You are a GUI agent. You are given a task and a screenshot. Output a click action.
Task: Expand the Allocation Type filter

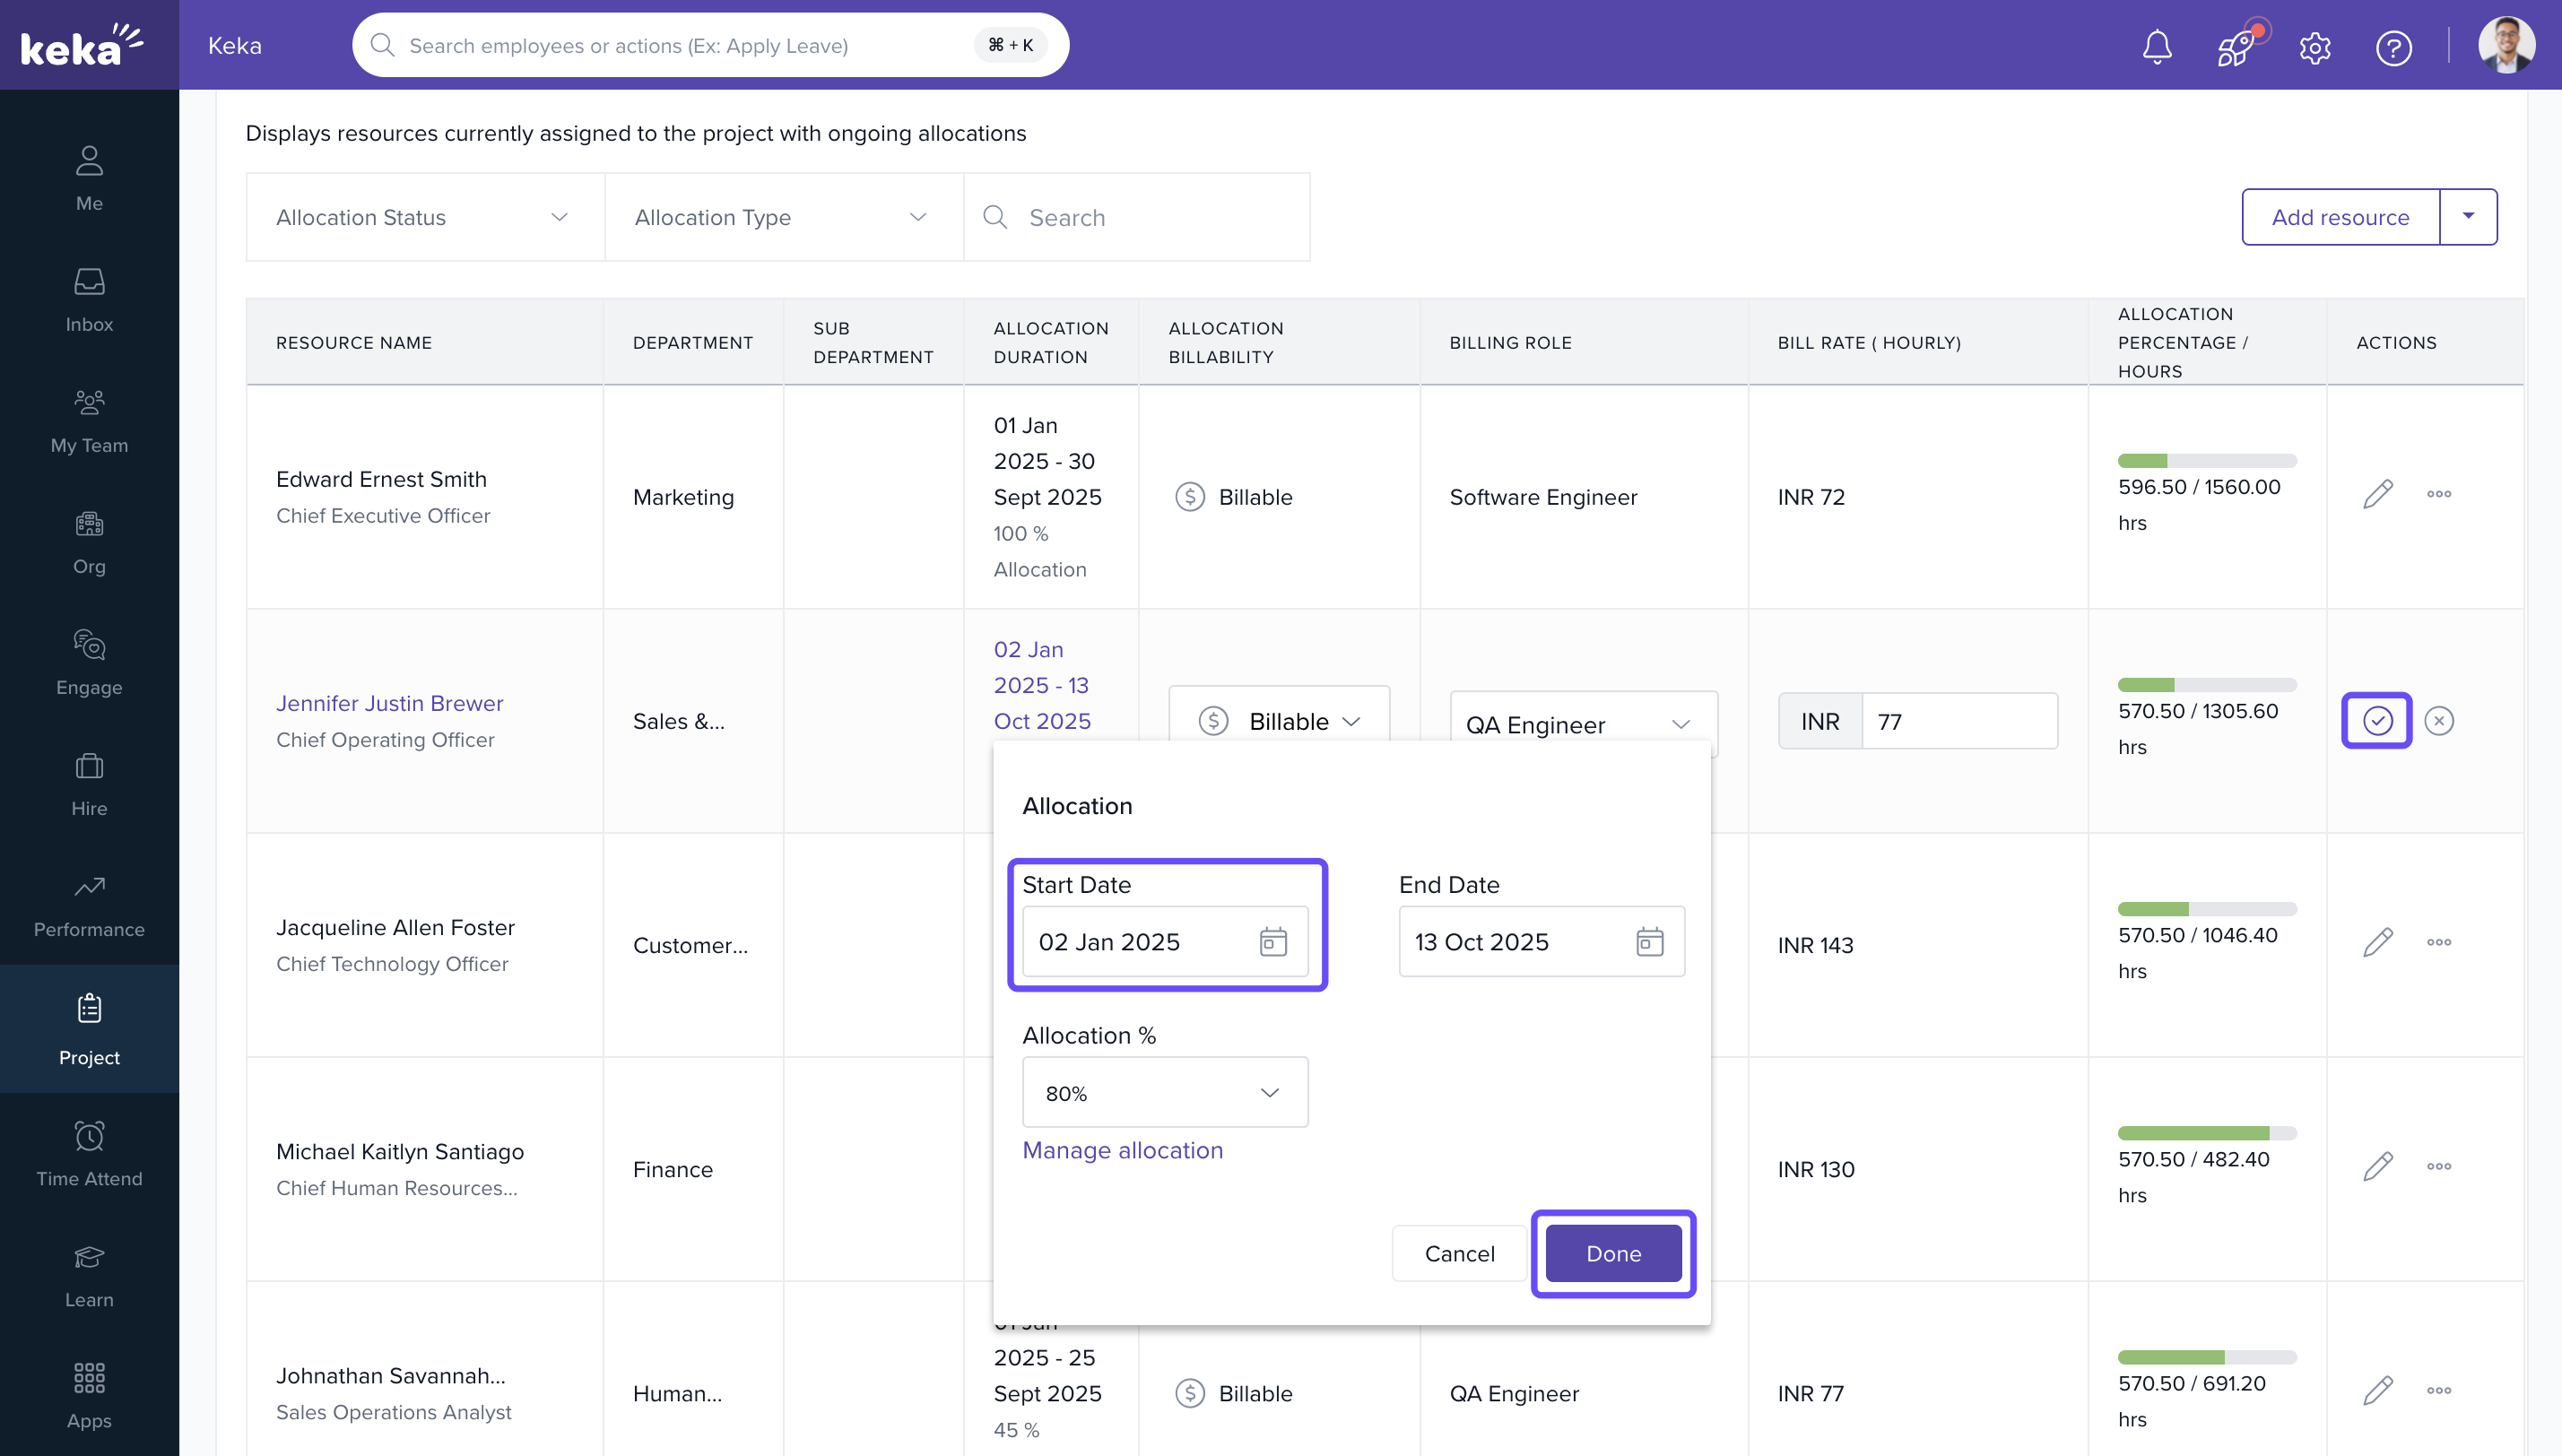(783, 217)
